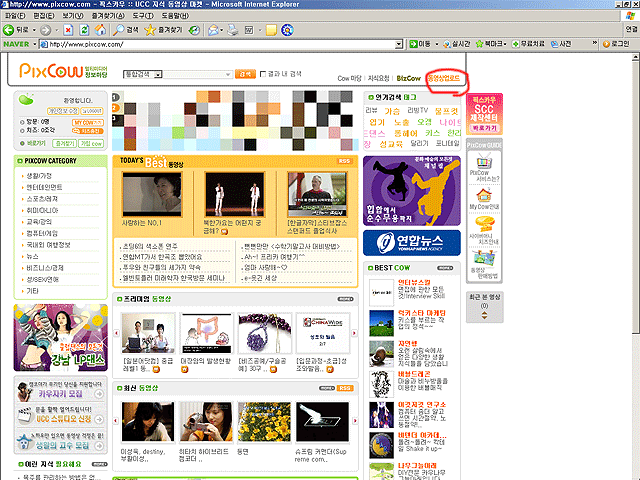
Task: Open the 보기(V) menu
Action: 73,16
